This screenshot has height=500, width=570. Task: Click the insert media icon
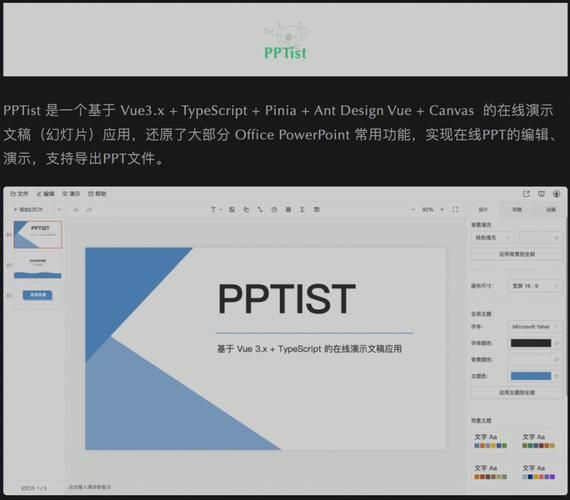click(x=317, y=209)
